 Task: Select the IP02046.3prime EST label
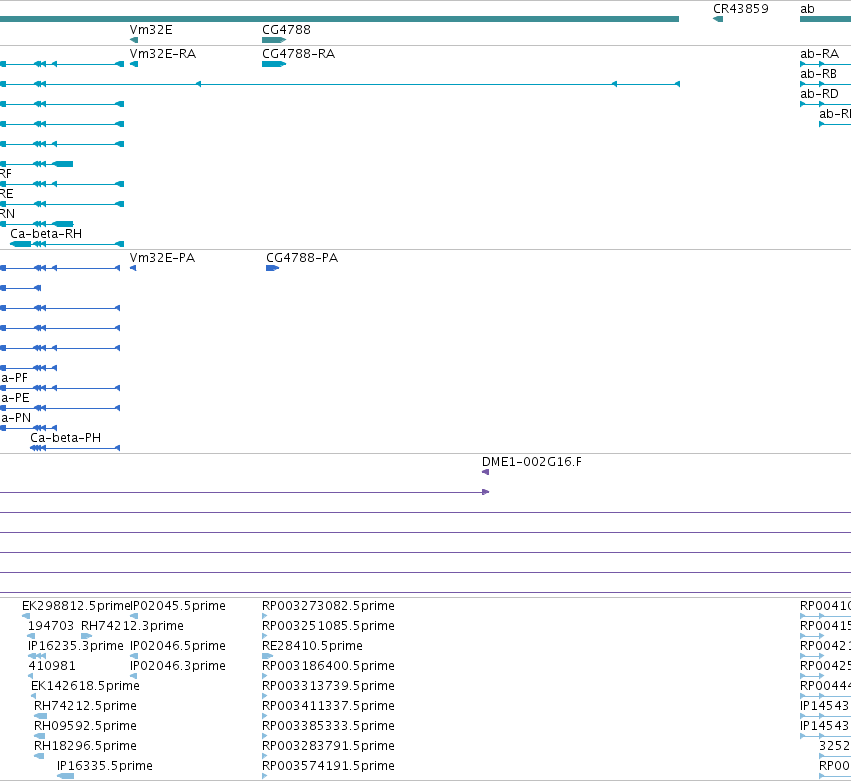point(177,666)
